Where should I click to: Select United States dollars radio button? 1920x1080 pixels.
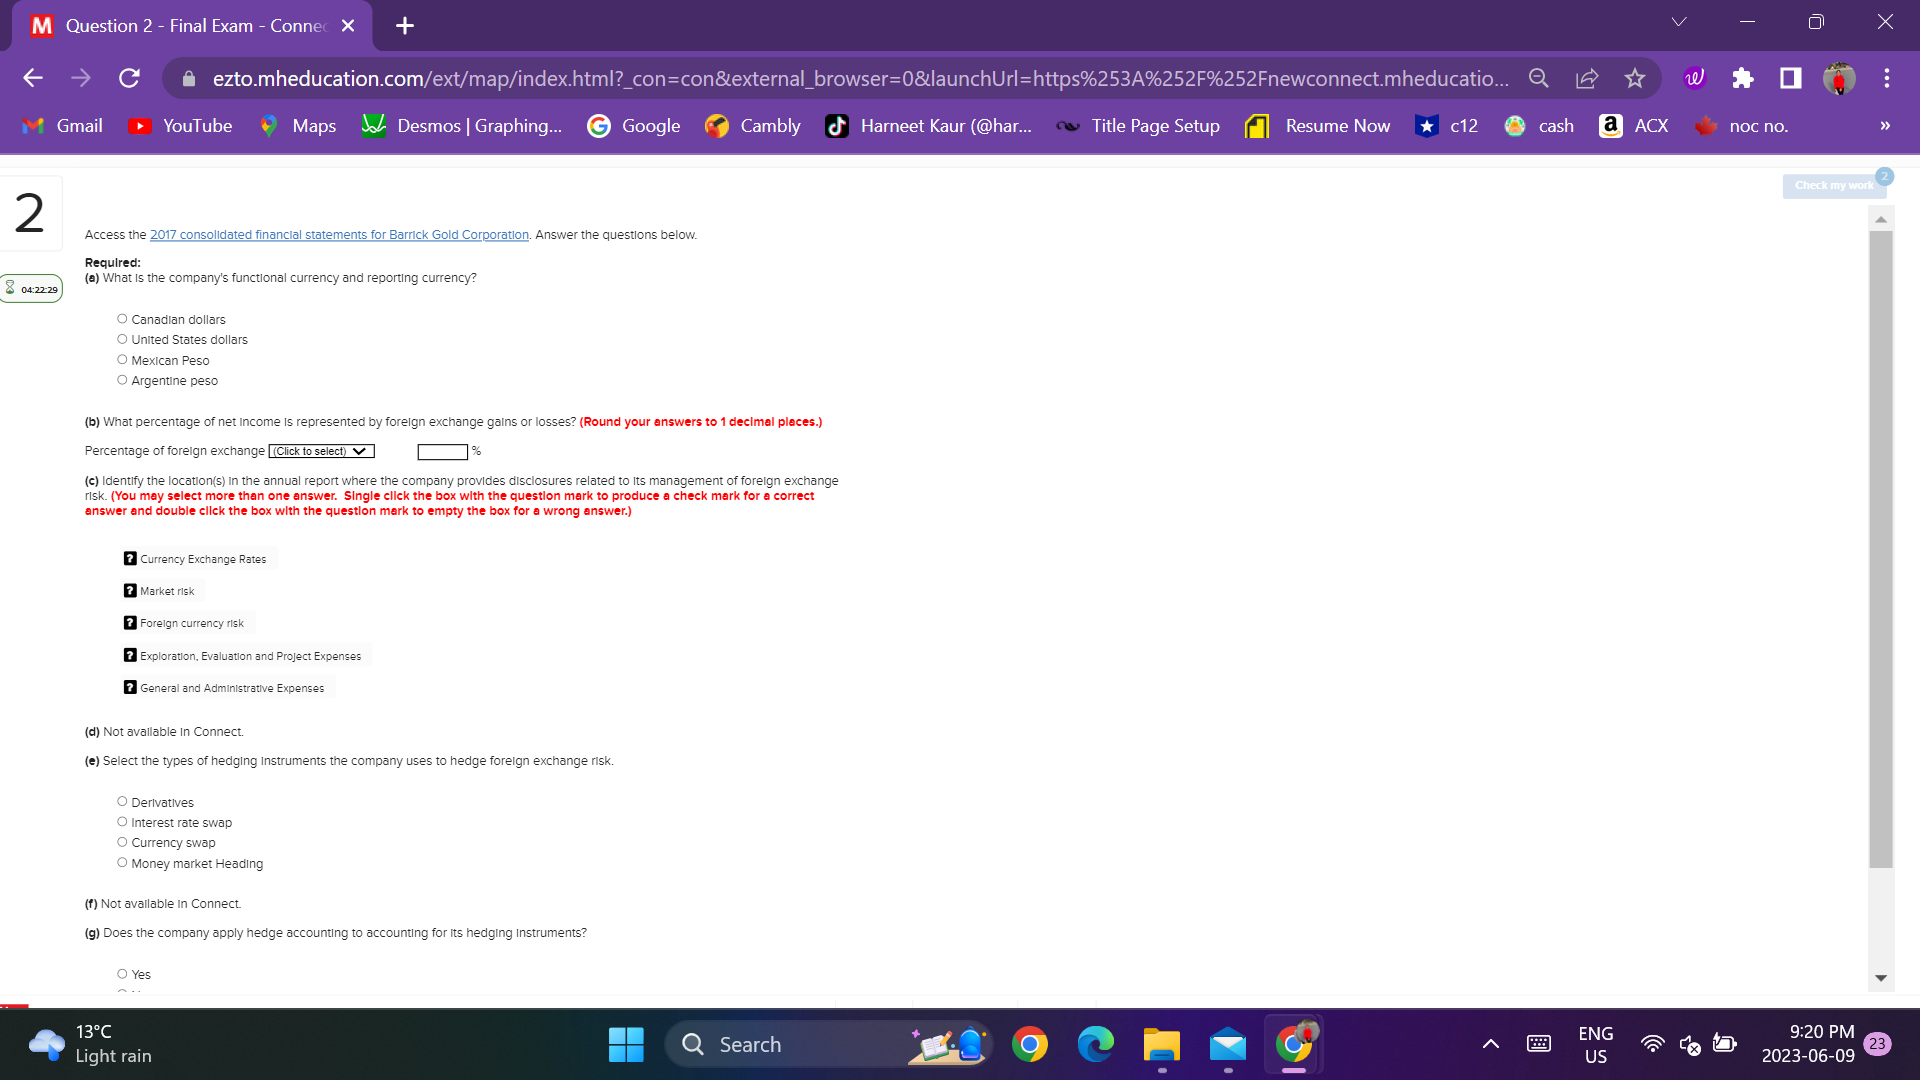(122, 340)
